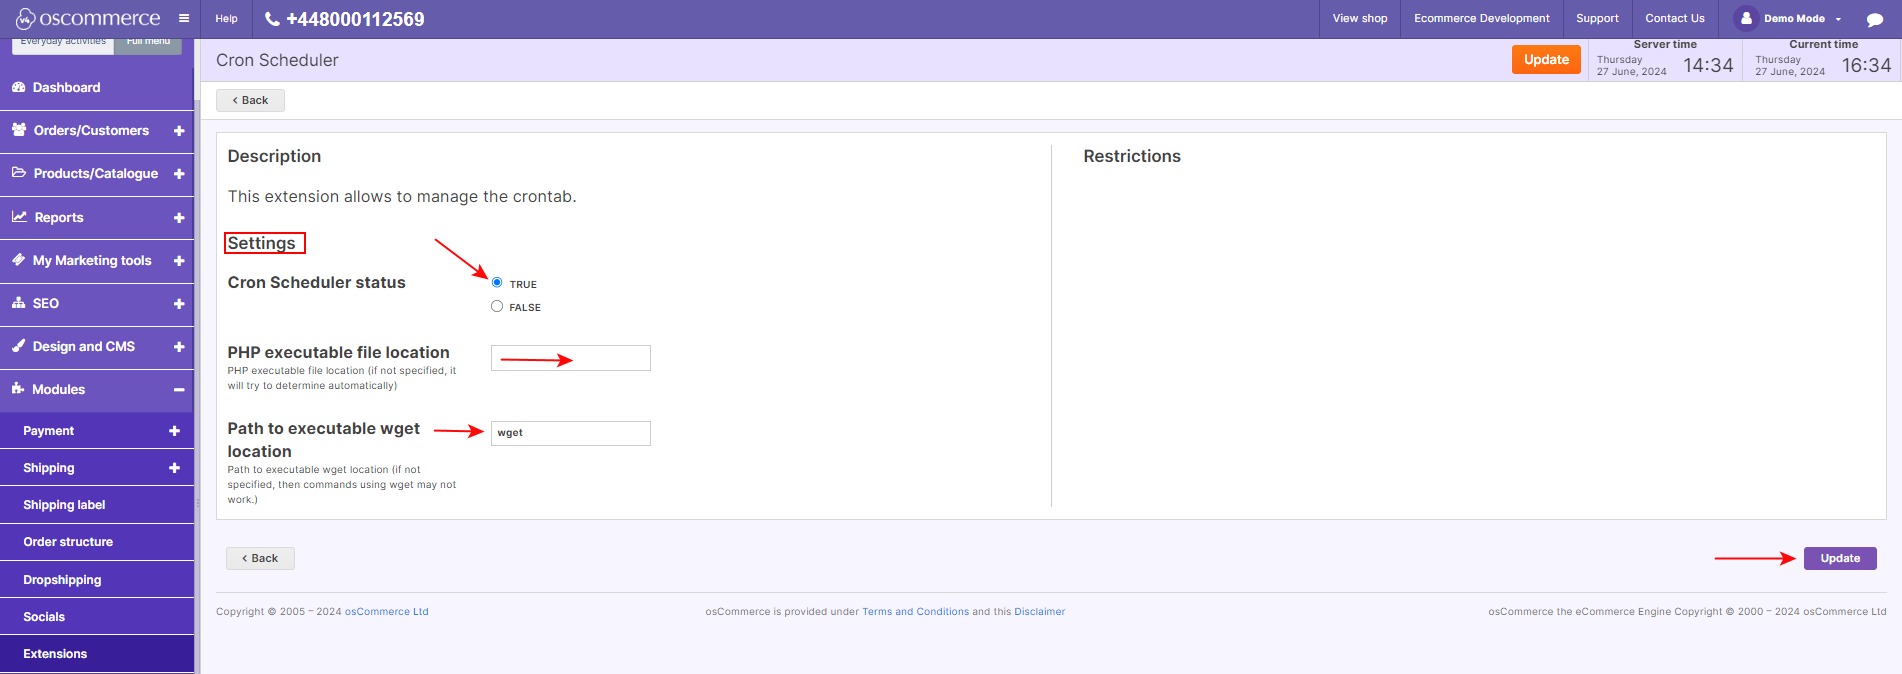Viewport: 1902px width, 674px height.
Task: Expand the Reports menu
Action: point(179,218)
